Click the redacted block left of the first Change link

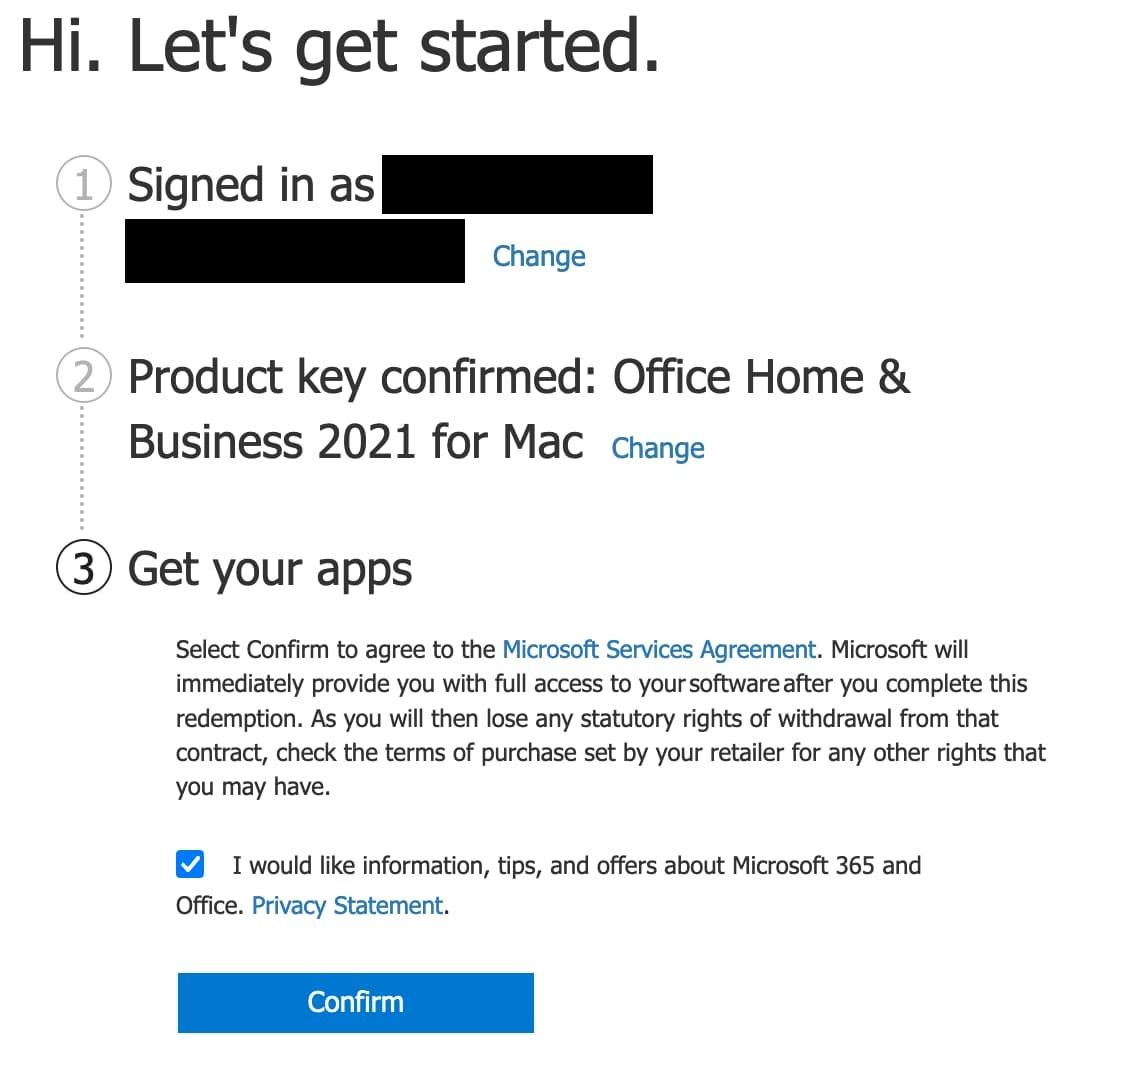pyautogui.click(x=295, y=251)
